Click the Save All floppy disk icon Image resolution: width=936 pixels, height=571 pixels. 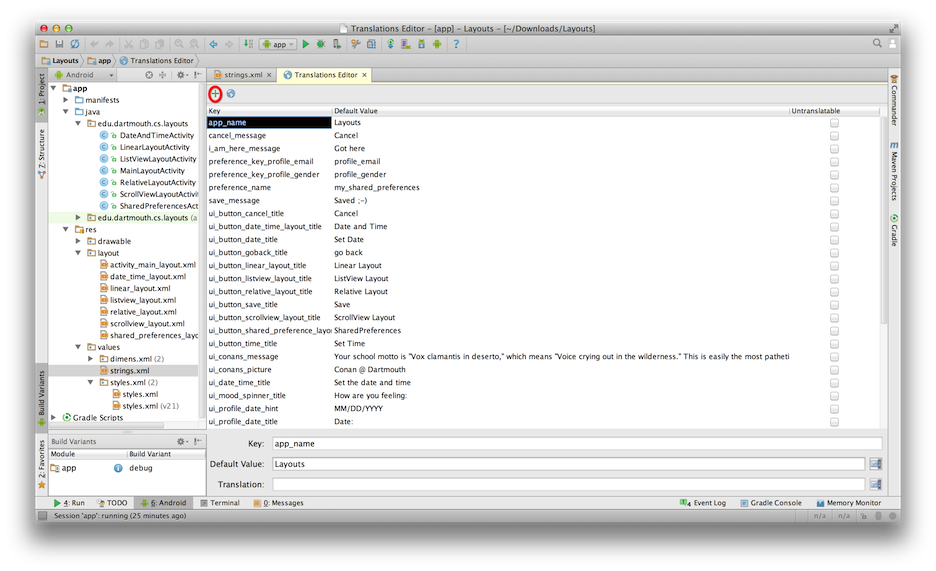tap(60, 44)
